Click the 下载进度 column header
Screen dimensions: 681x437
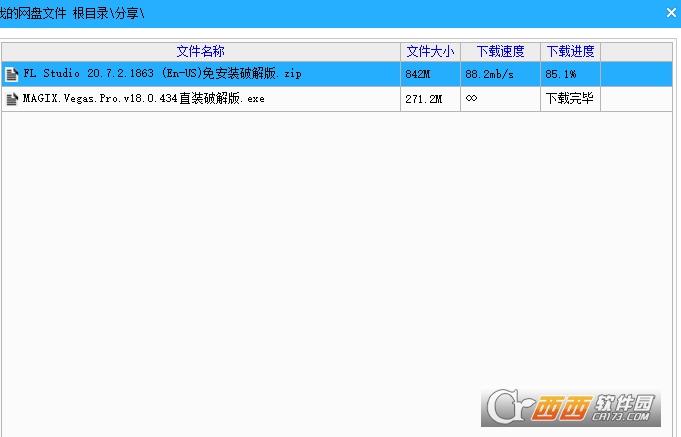570,52
